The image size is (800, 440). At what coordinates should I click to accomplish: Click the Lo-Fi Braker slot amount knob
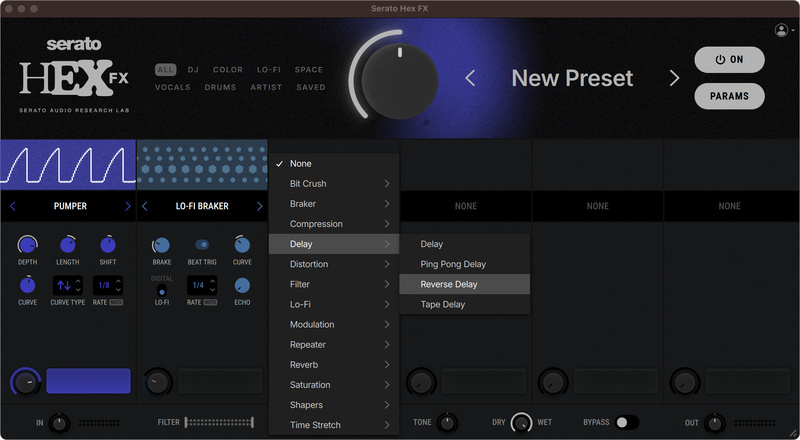[x=158, y=381]
